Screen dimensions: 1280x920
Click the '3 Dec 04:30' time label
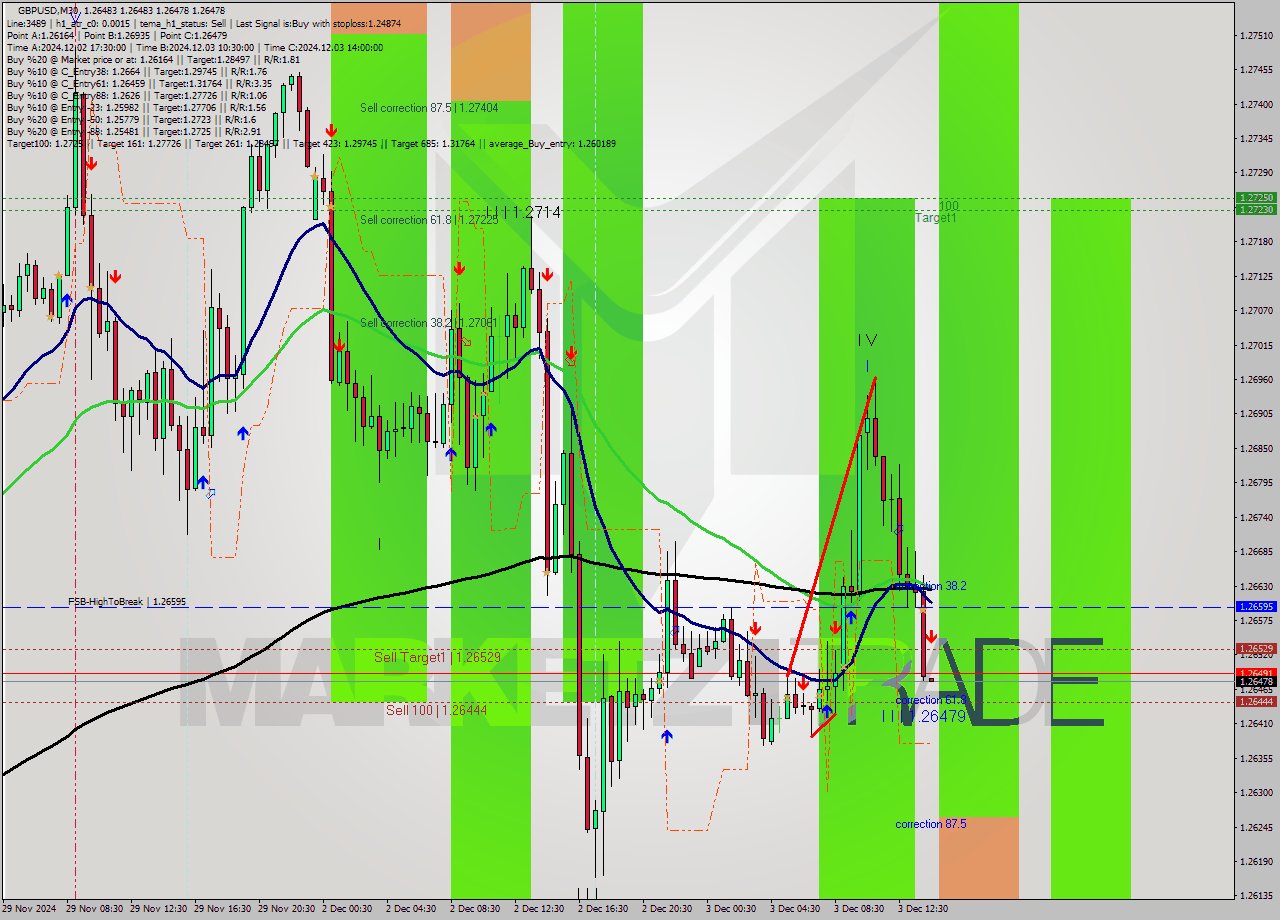click(x=795, y=909)
